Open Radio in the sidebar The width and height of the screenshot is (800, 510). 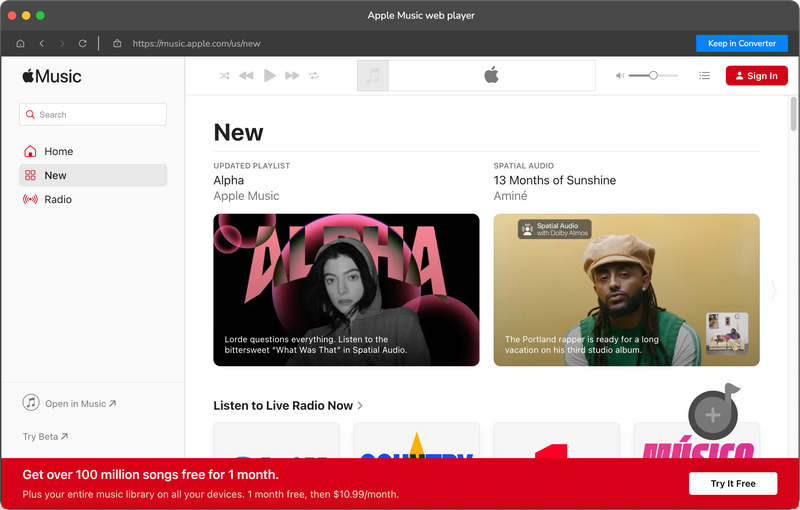[93, 199]
